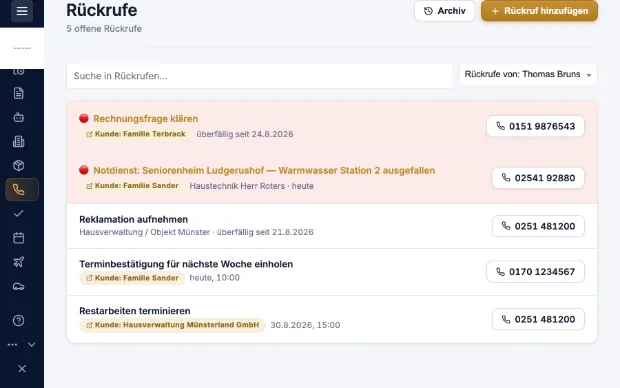The image size is (620, 388).
Task: Click the heute, 10:00 time text
Action: [214, 278]
